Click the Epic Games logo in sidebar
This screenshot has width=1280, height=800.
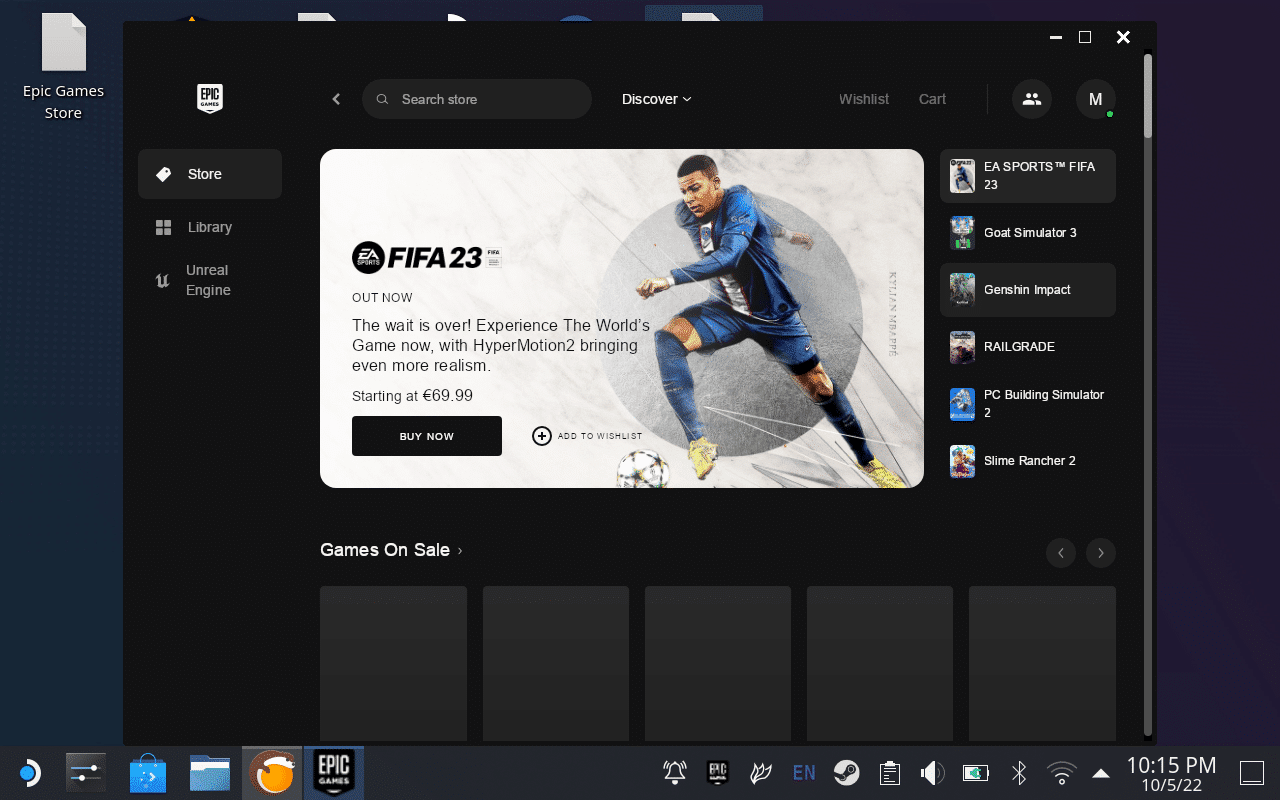pyautogui.click(x=209, y=99)
